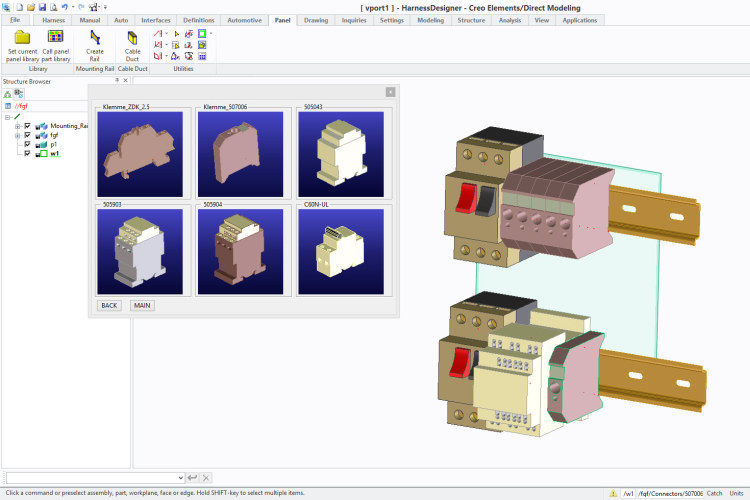Select the 505904 part thumbnail
This screenshot has width=750, height=500.
[x=241, y=252]
